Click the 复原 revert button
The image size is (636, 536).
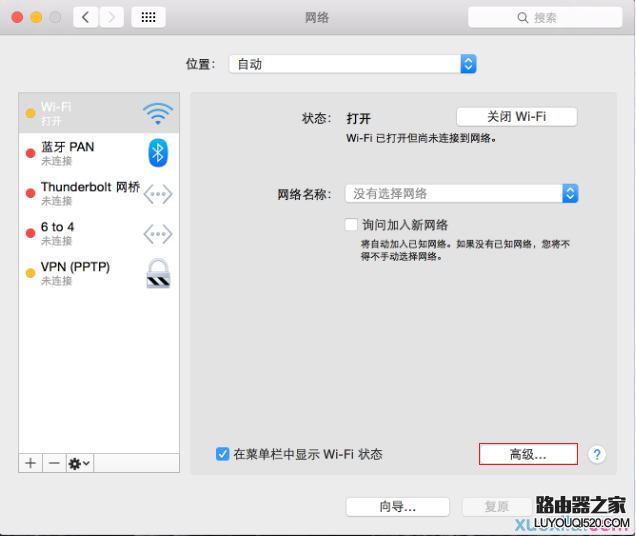(497, 507)
